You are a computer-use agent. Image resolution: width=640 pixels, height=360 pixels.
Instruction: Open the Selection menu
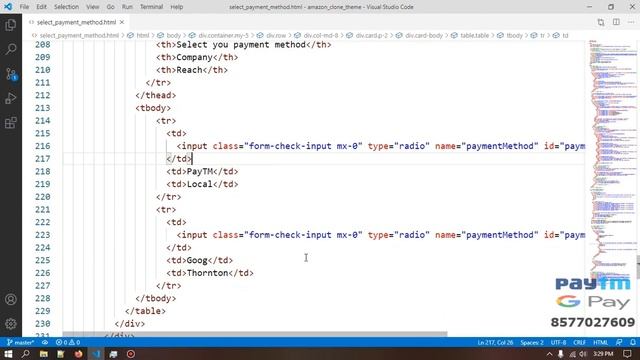tap(66, 7)
